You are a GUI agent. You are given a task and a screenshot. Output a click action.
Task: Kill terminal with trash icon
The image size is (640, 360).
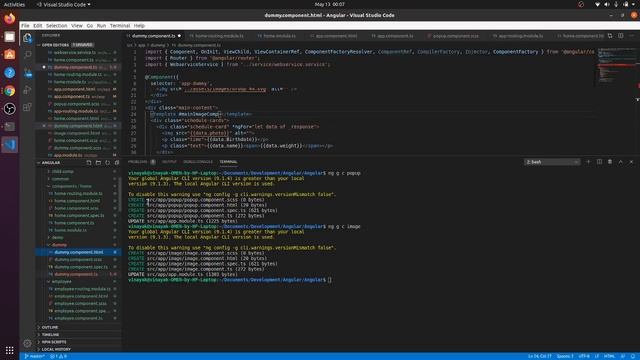coord(610,162)
